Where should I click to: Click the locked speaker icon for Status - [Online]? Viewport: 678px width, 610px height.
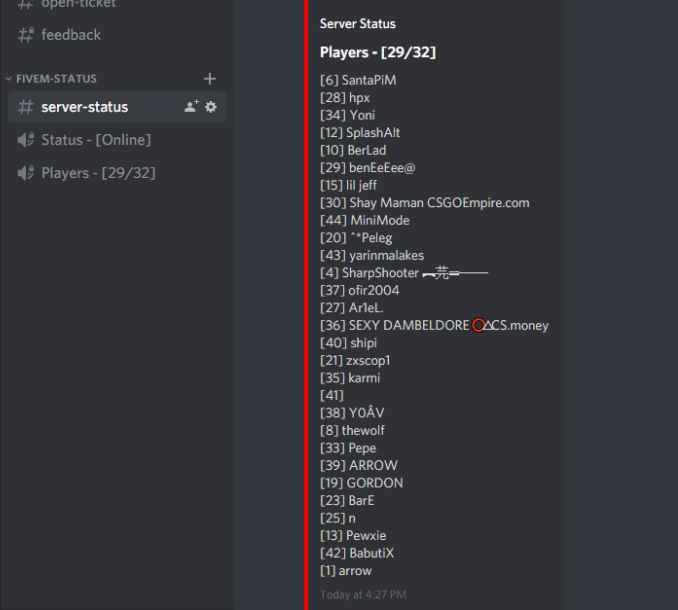26,140
